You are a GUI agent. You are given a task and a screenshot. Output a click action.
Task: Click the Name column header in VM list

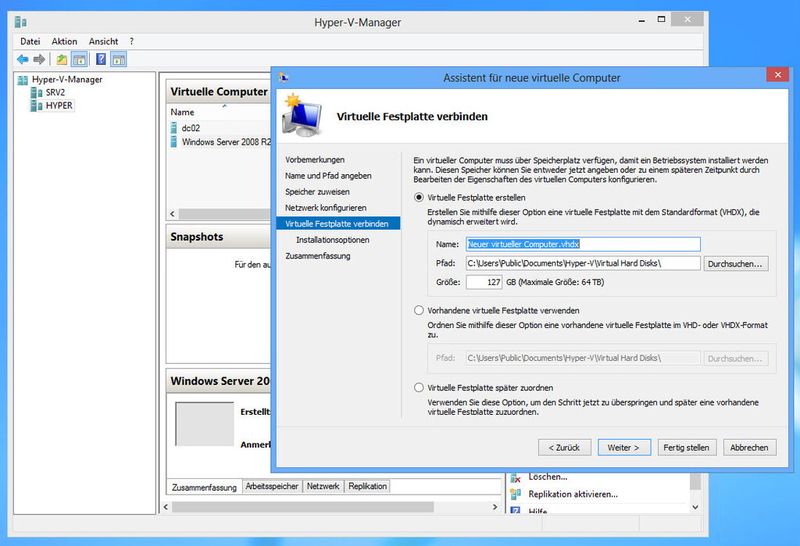tap(182, 112)
